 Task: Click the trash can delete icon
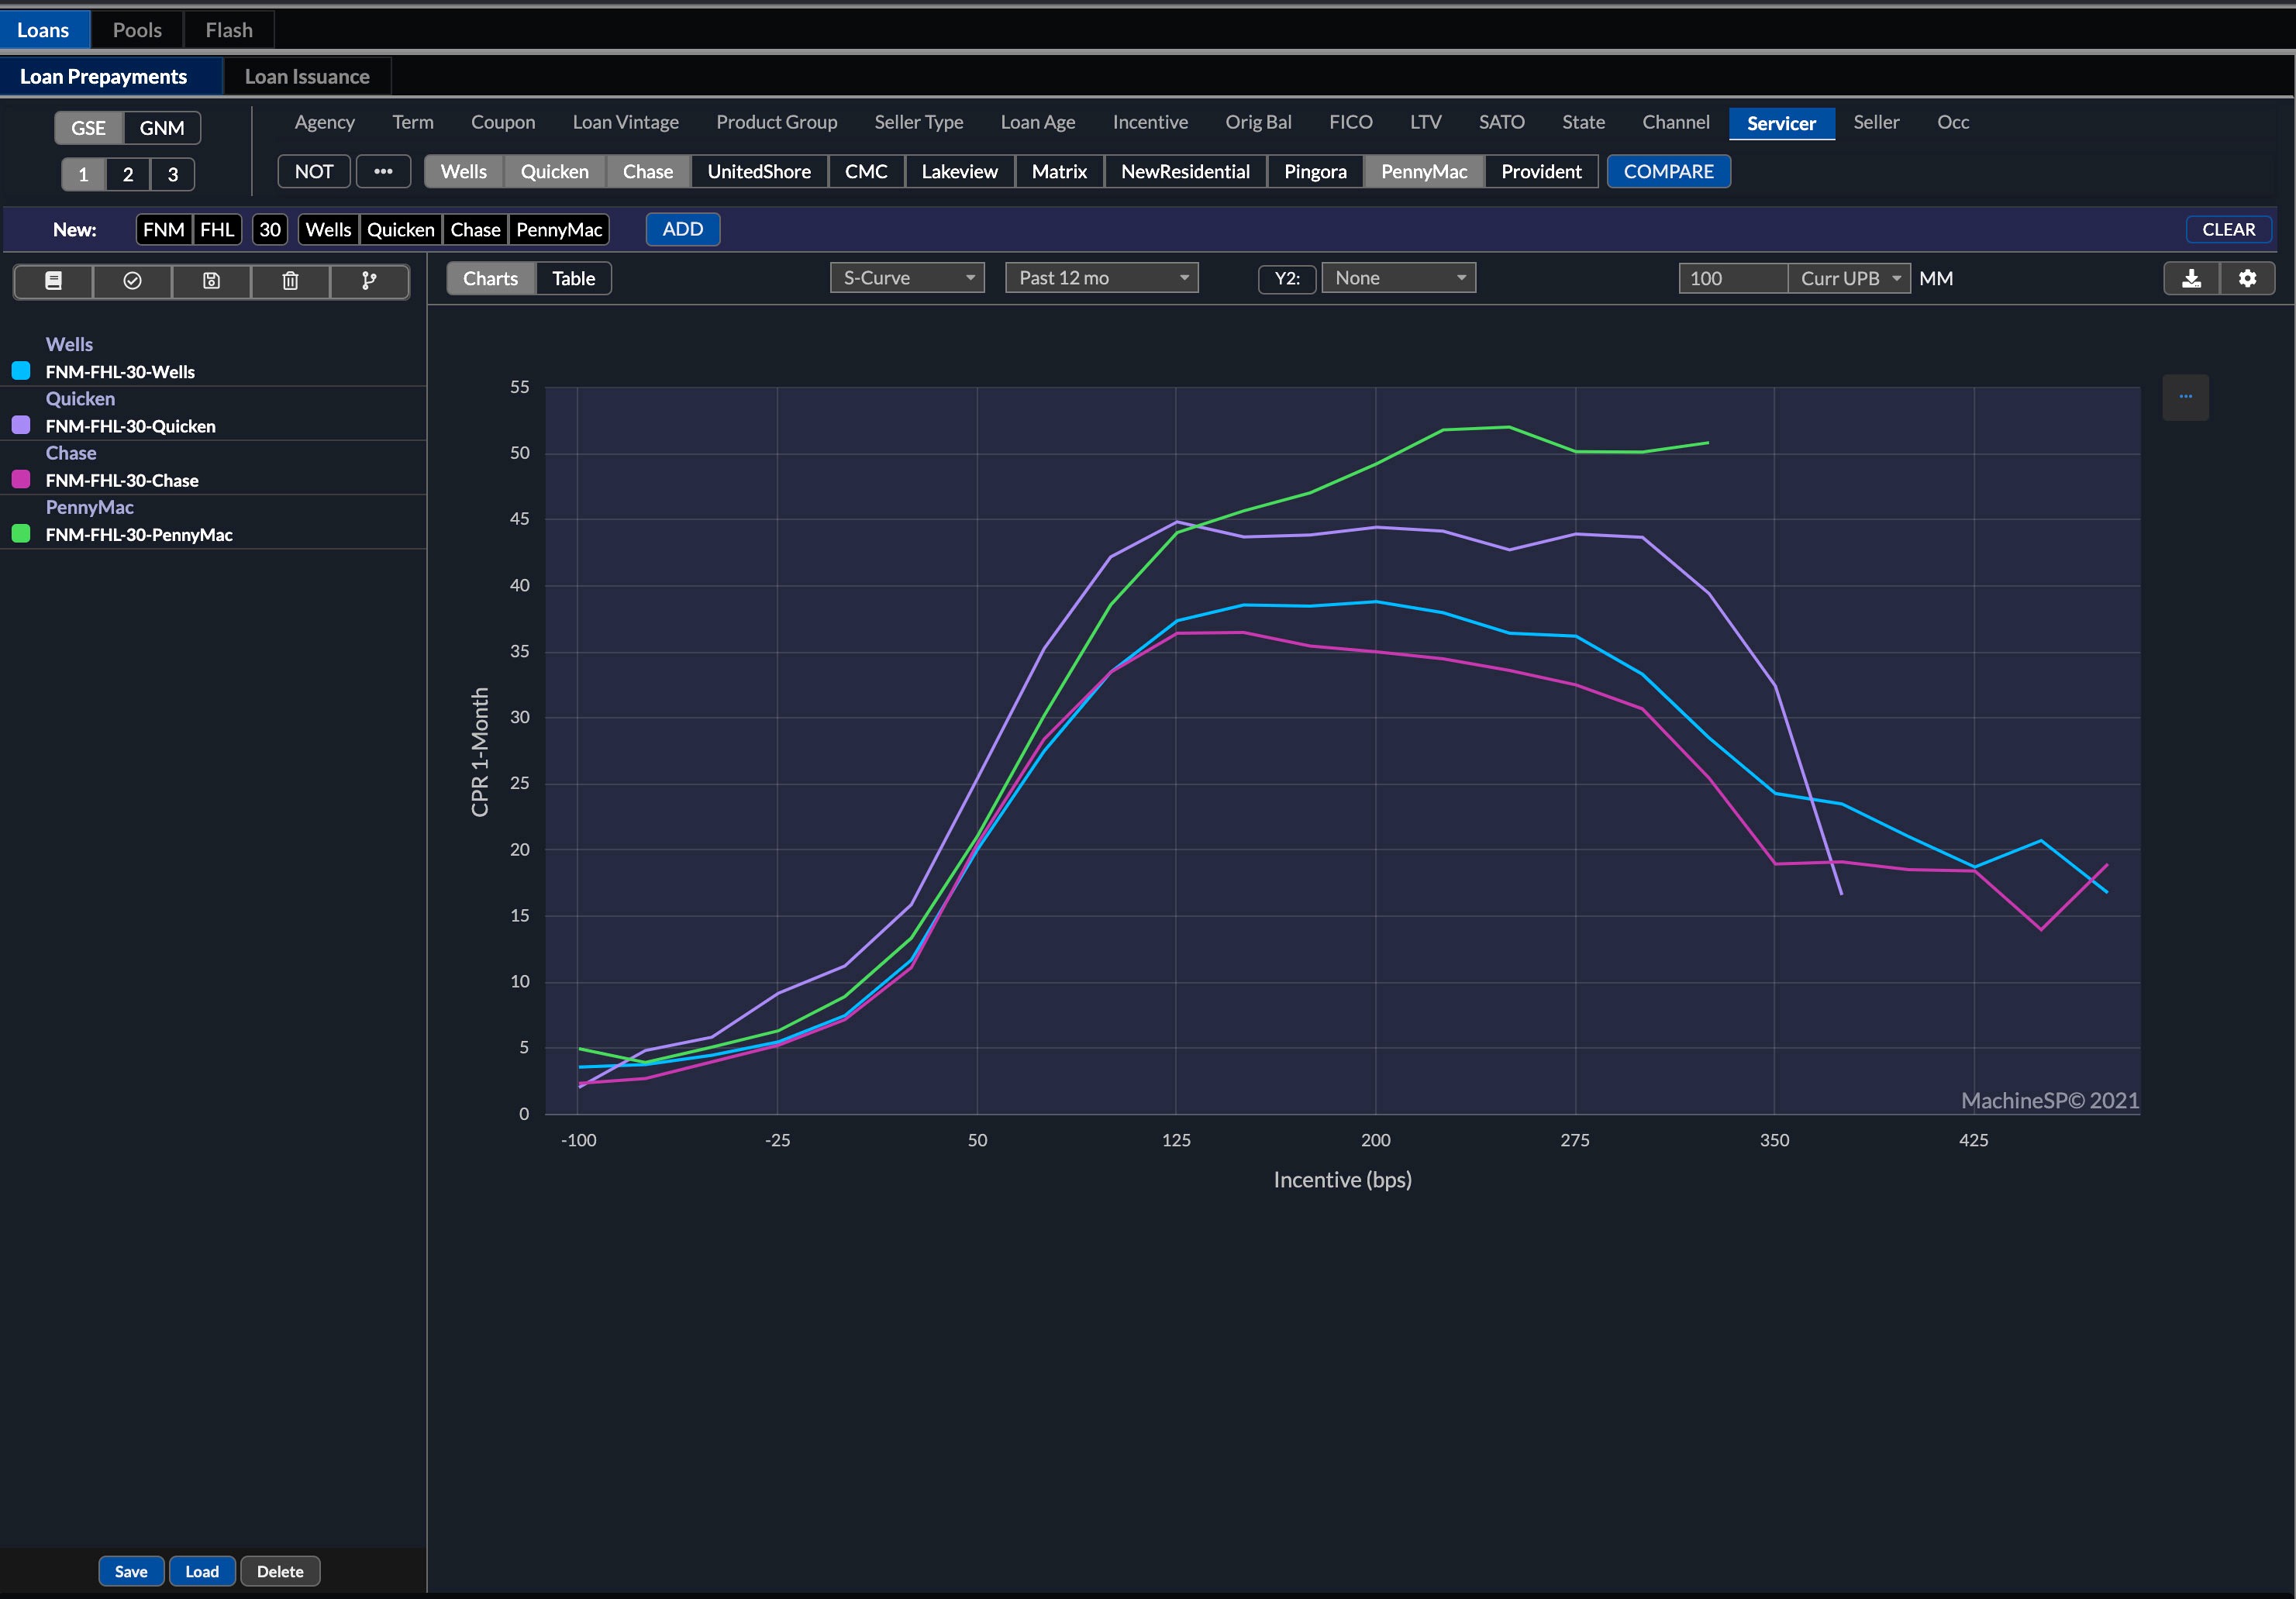click(x=290, y=281)
